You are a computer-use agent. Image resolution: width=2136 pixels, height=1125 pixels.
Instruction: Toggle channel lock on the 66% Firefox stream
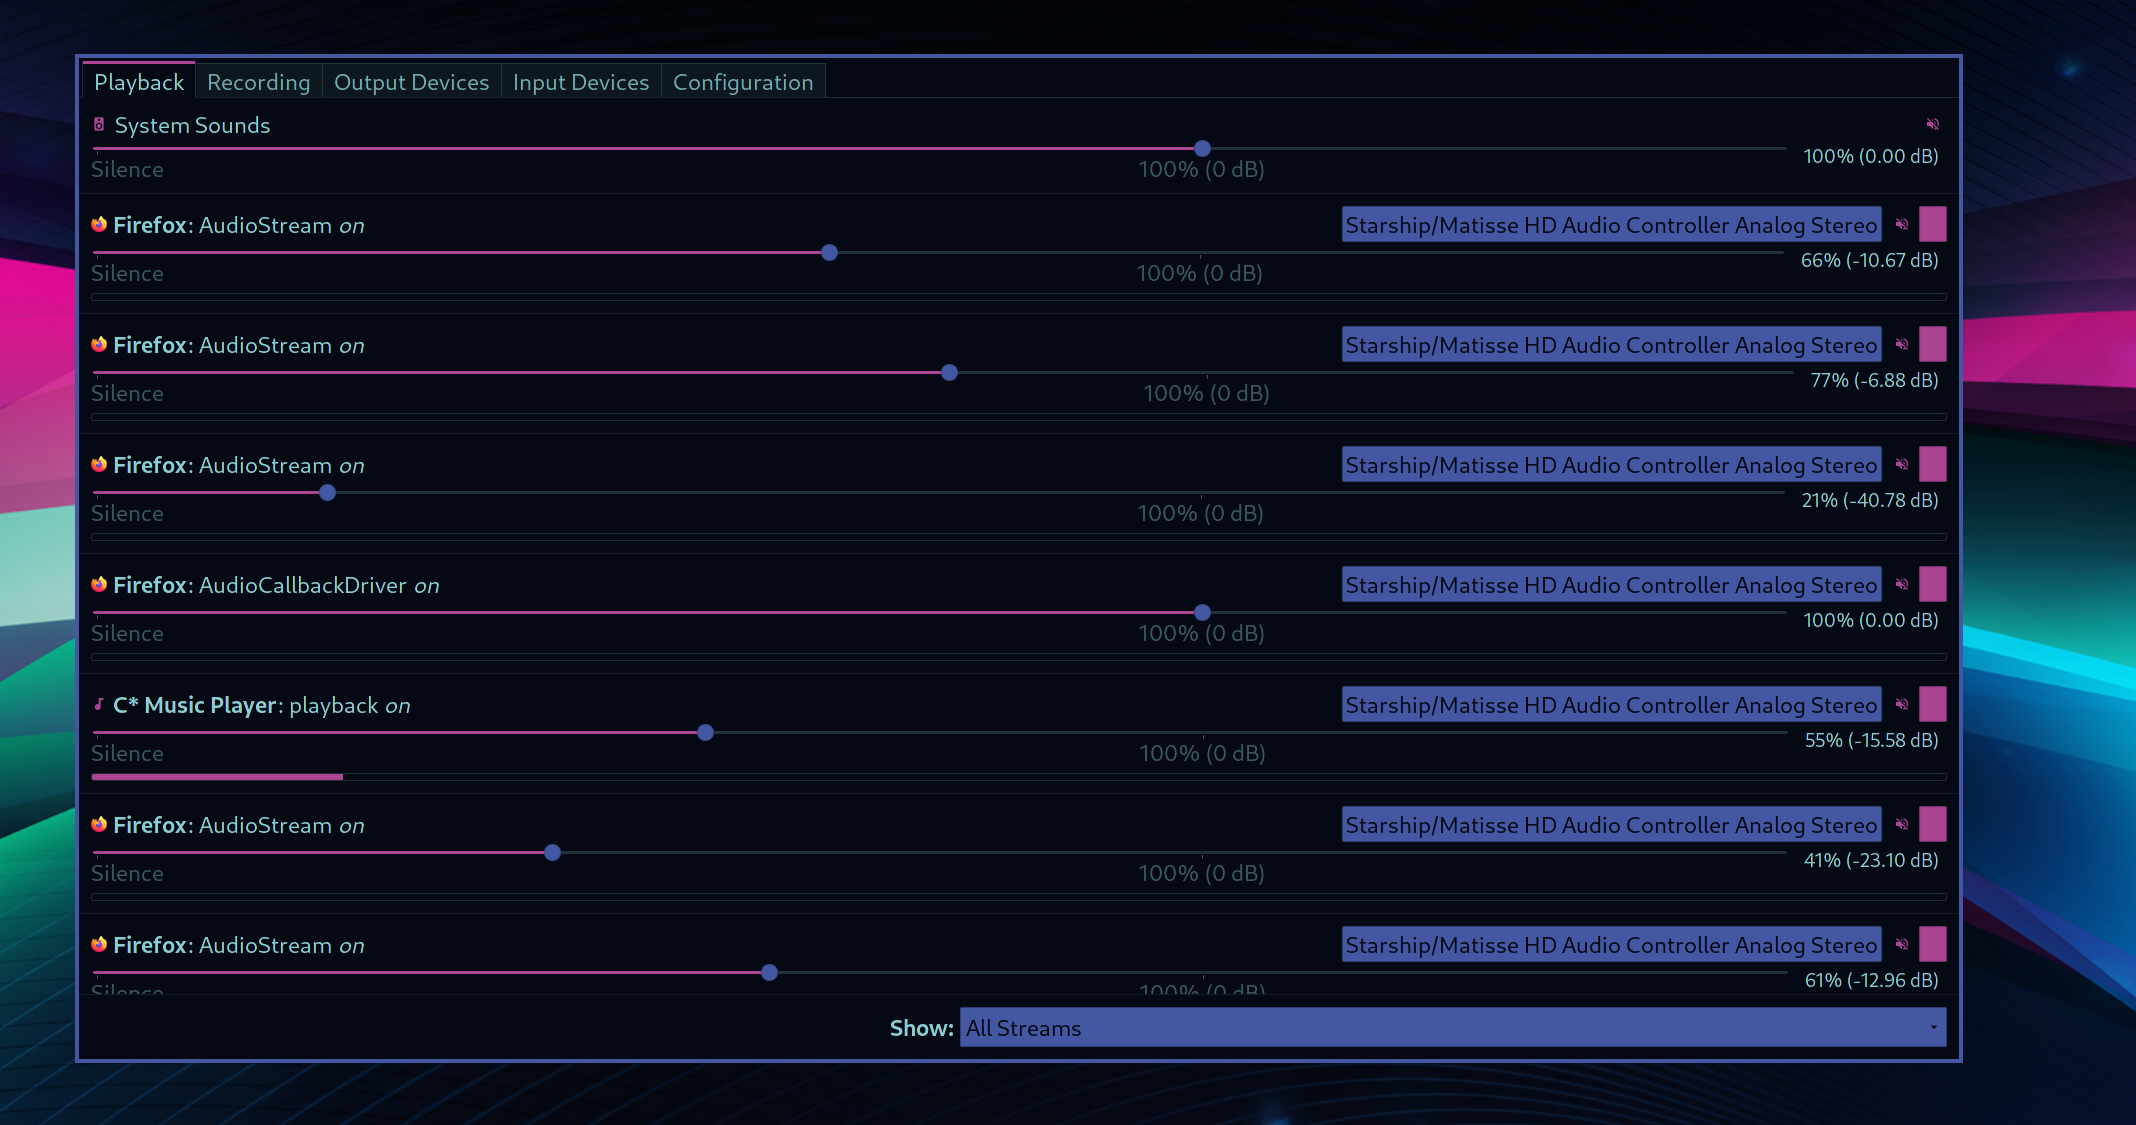(1932, 225)
